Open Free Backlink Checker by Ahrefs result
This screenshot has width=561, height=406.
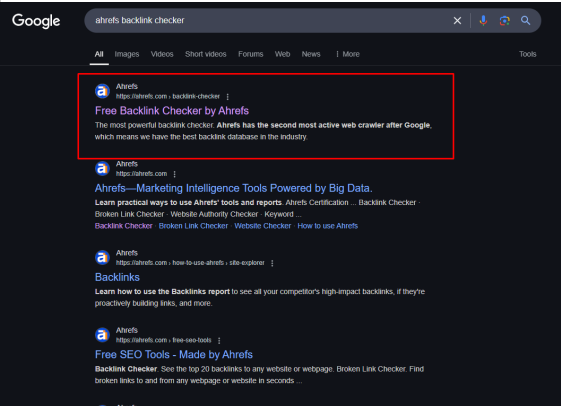pyautogui.click(x=172, y=111)
